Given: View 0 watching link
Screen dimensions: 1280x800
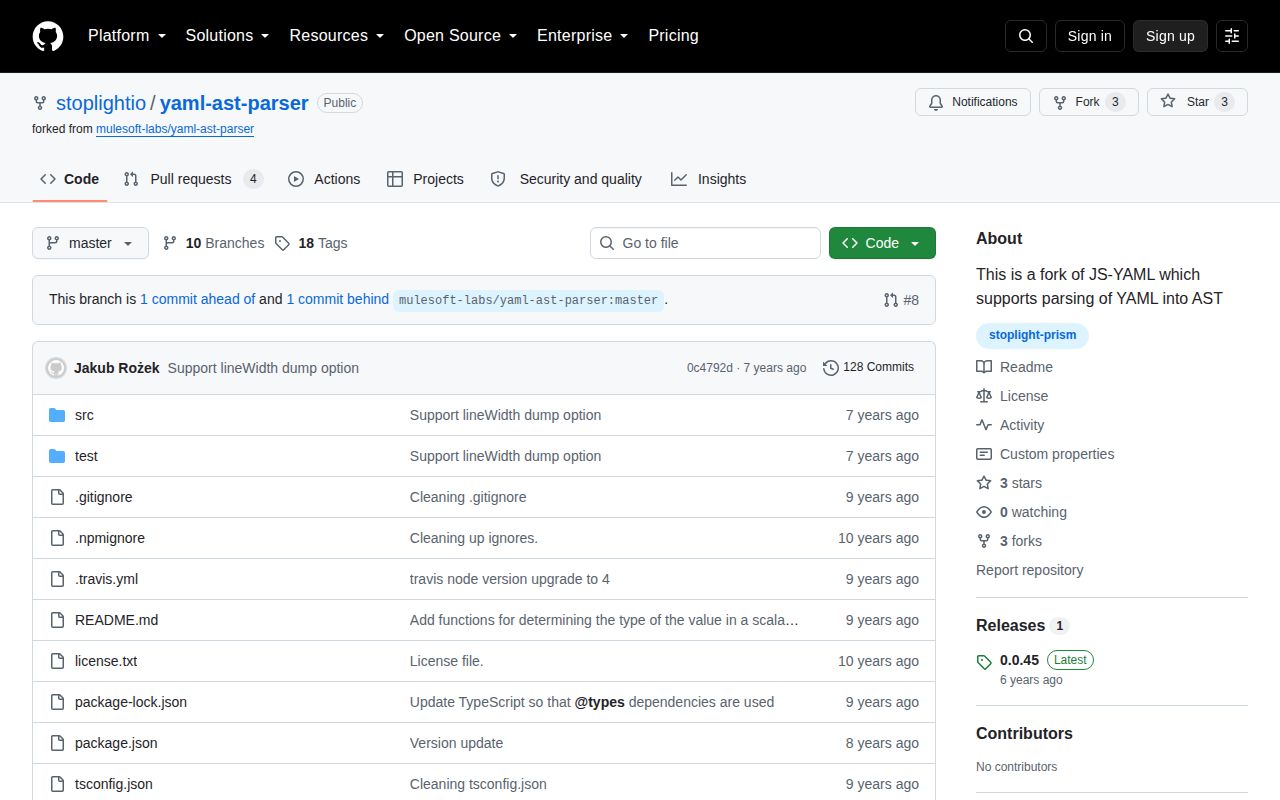Looking at the screenshot, I should (x=1021, y=512).
